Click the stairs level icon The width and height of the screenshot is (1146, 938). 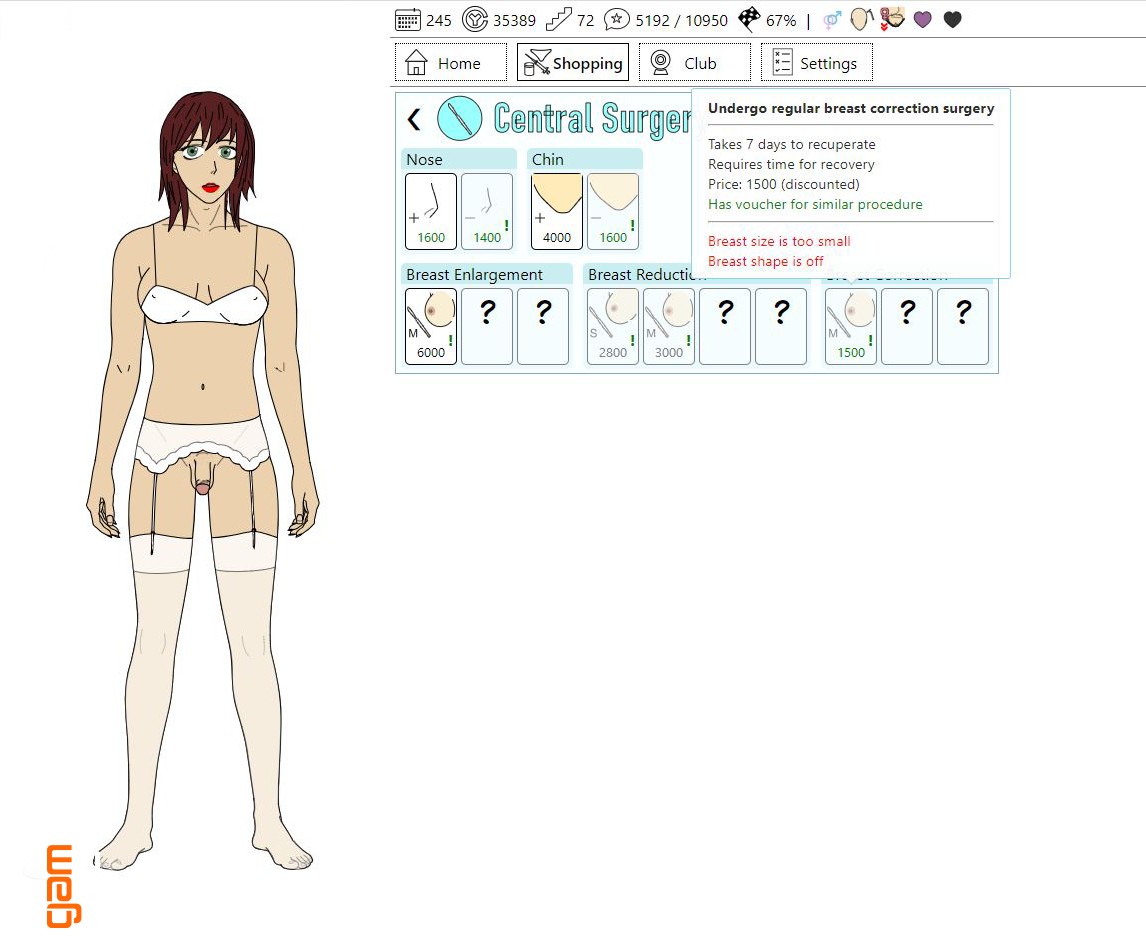point(558,20)
